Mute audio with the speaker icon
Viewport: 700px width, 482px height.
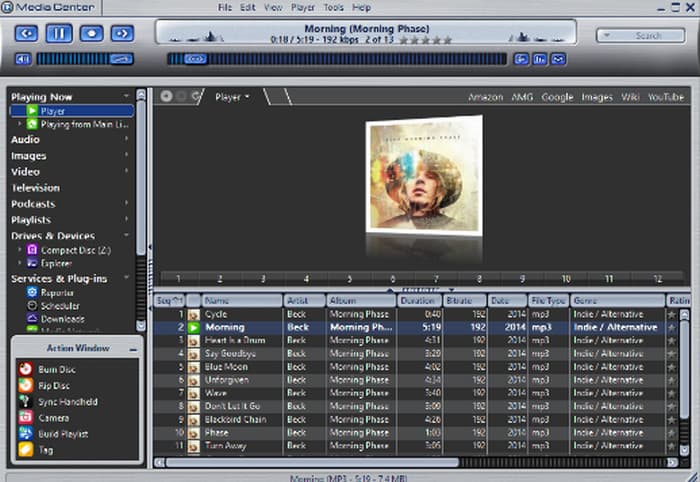pos(23,59)
